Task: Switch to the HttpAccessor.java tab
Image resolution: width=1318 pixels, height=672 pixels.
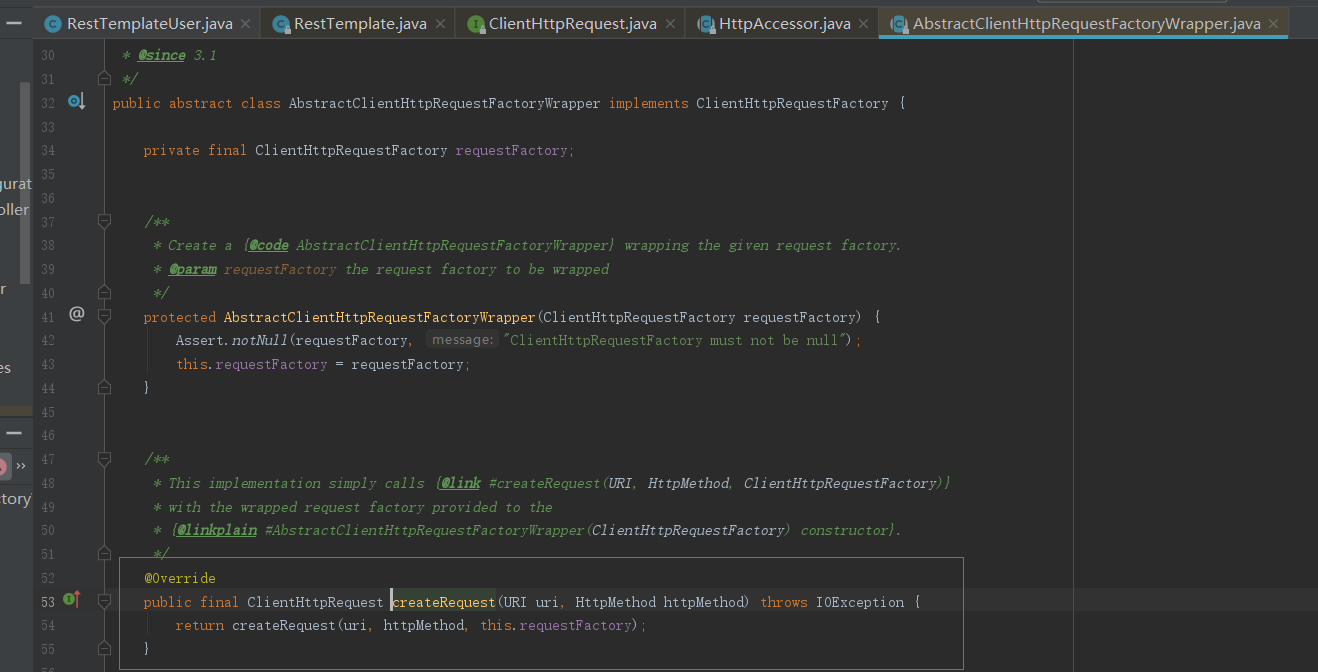Action: (784, 24)
